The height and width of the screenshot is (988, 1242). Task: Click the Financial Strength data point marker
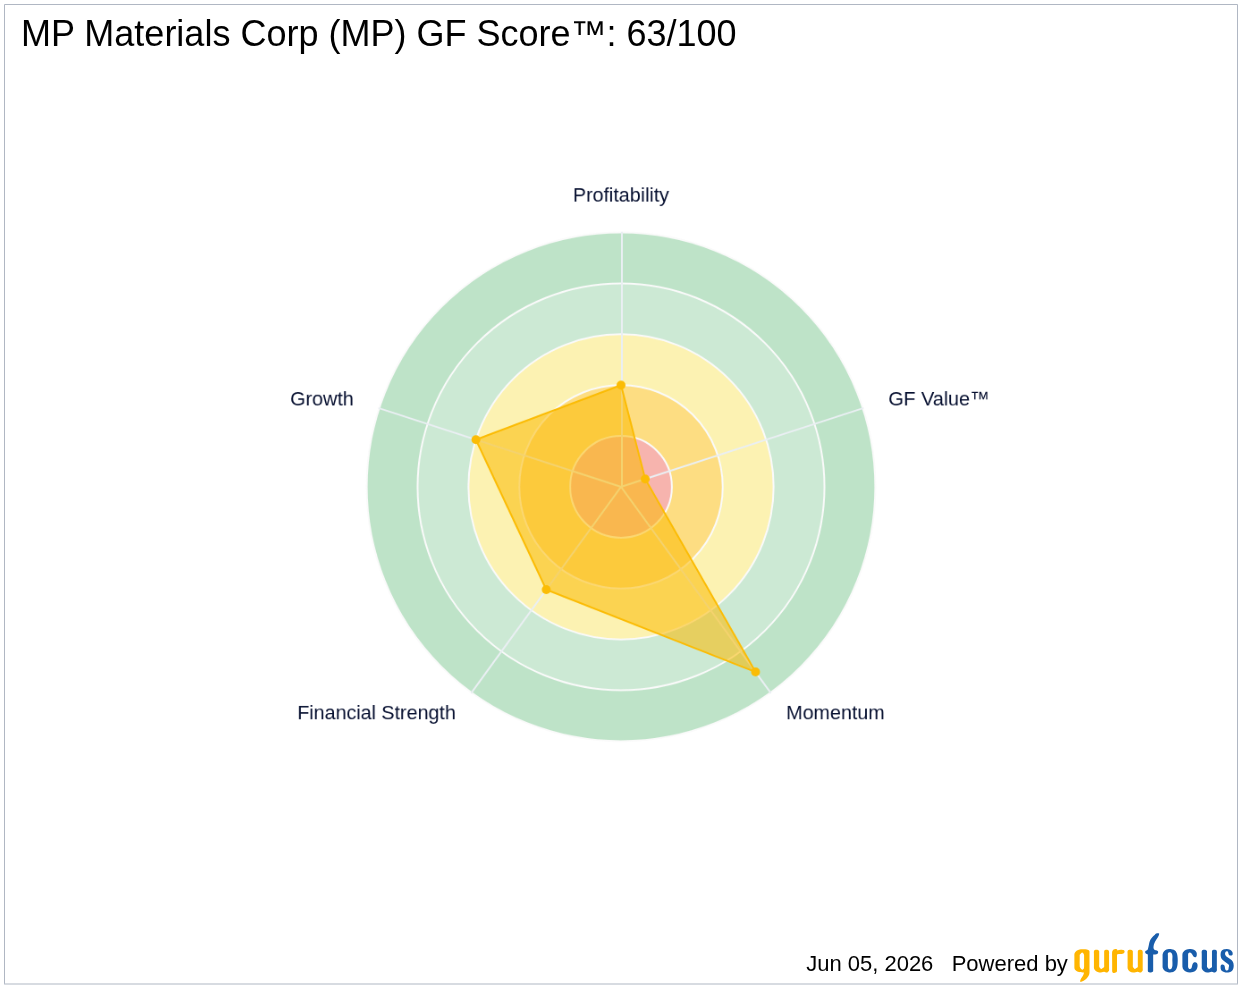point(546,589)
